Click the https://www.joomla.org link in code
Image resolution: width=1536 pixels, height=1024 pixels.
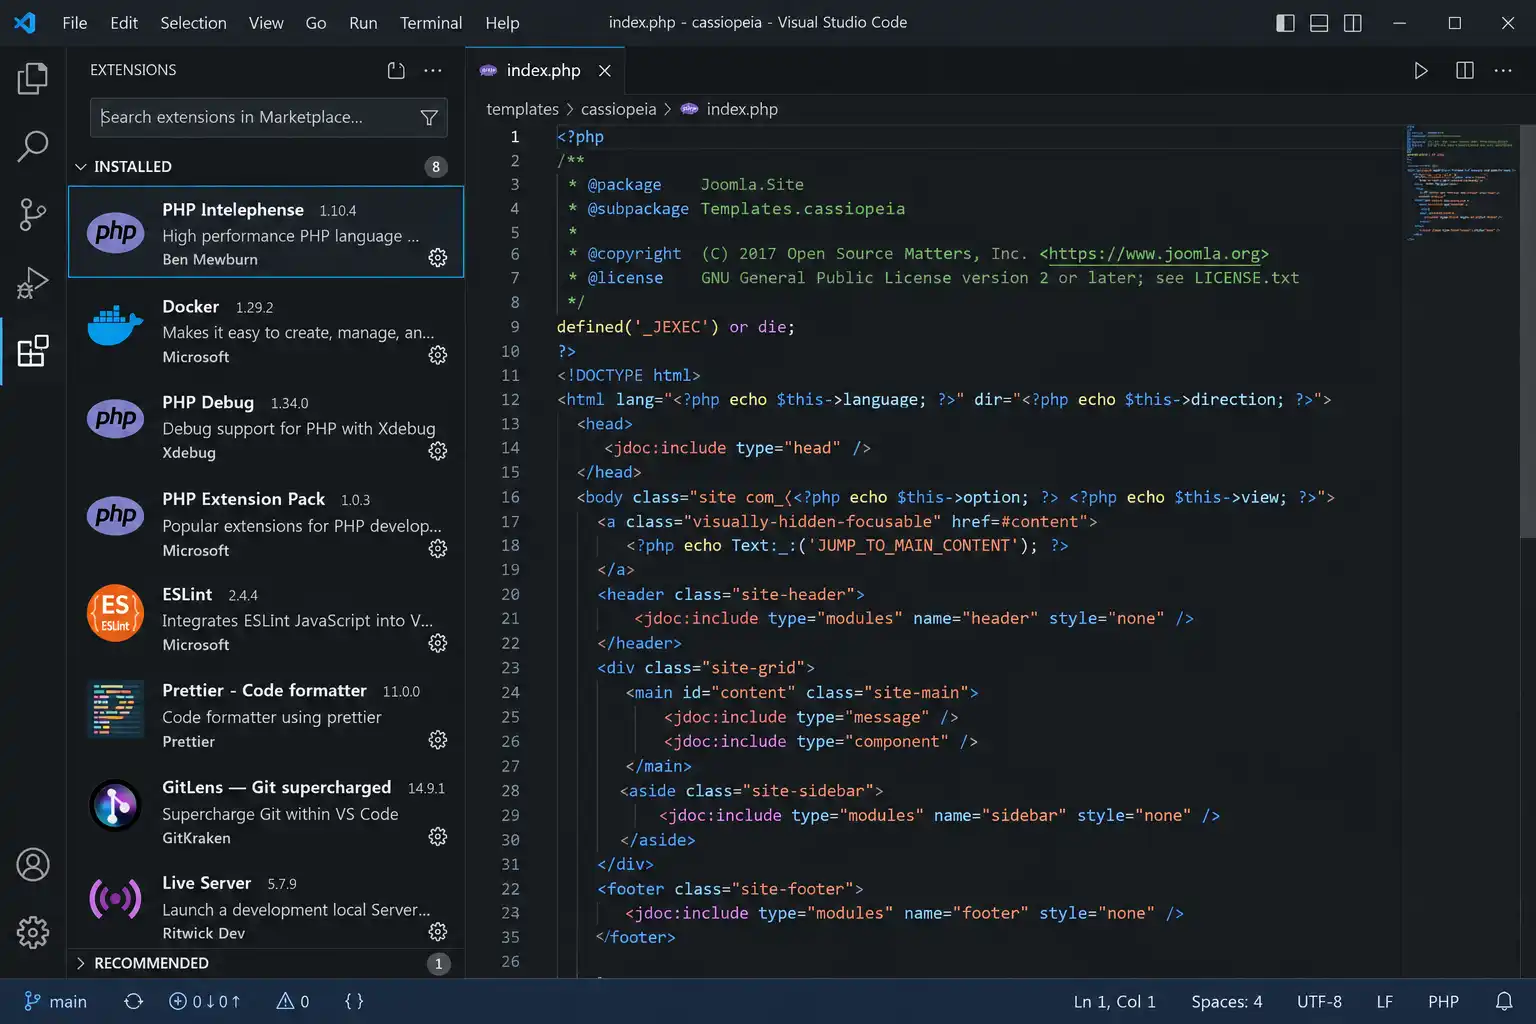pos(1154,254)
